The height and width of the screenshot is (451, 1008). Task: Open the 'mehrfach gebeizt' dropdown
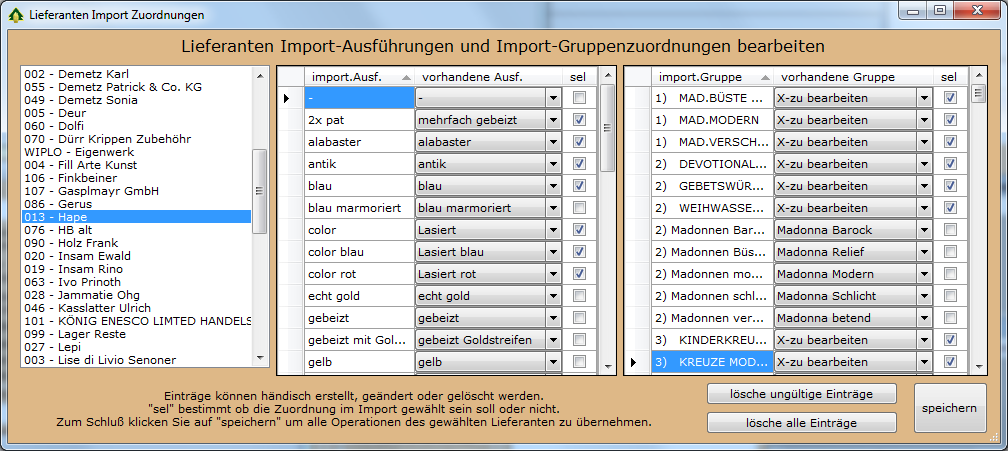coord(553,120)
